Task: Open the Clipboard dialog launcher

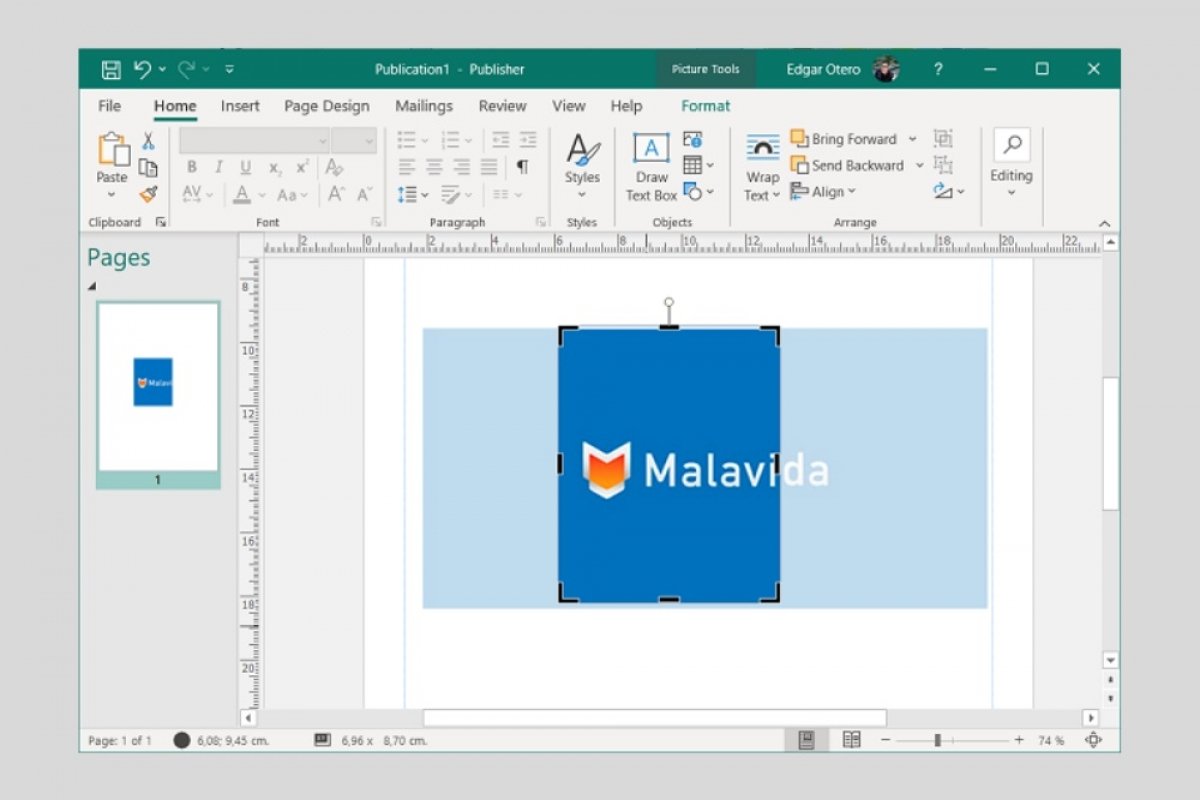Action: point(161,222)
